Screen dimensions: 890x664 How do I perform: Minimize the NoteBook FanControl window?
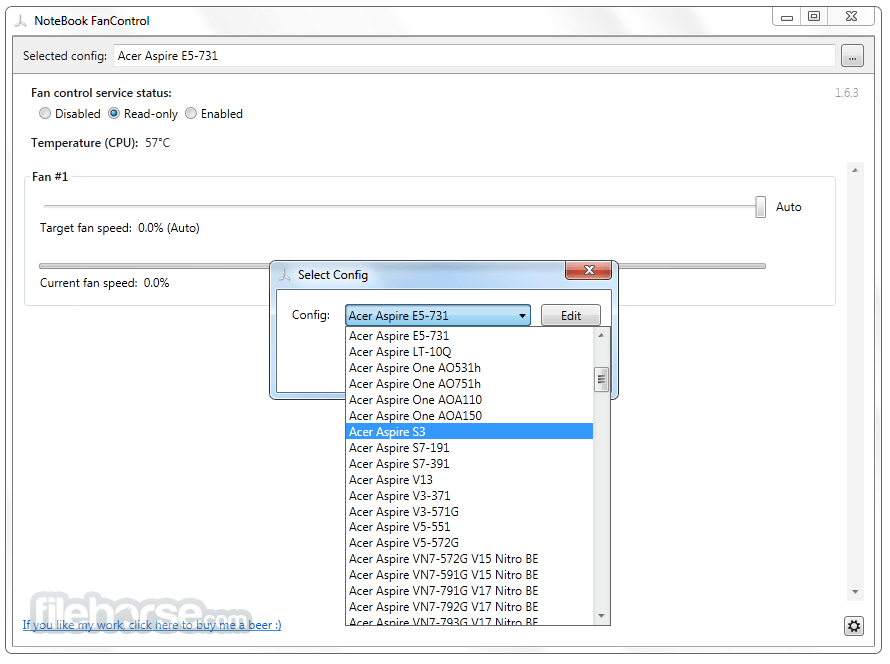tap(787, 17)
